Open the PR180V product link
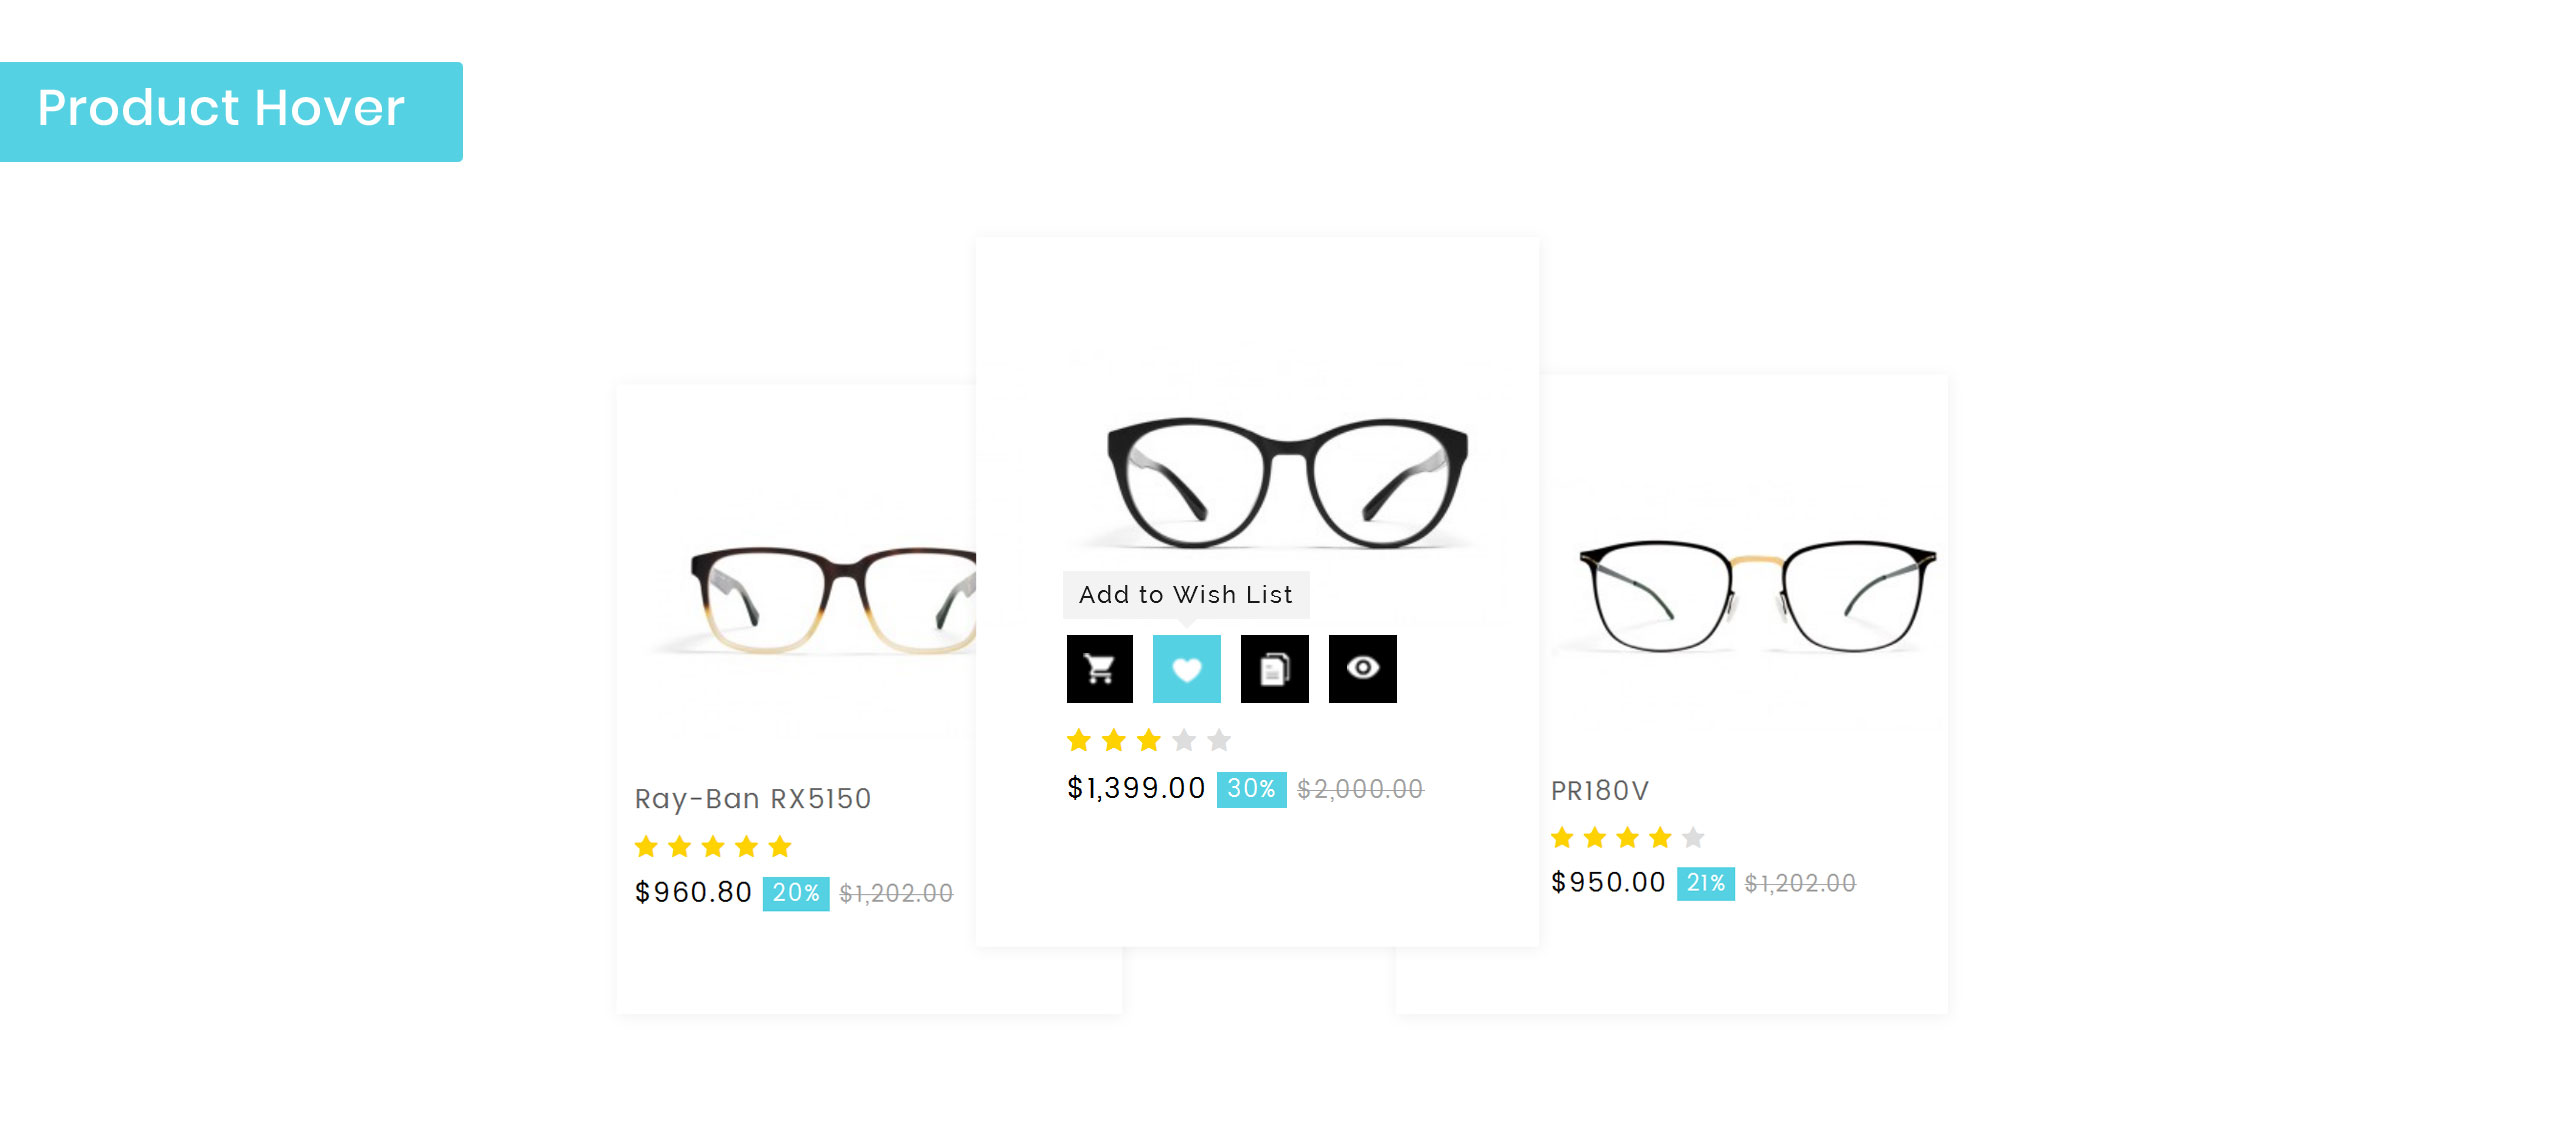 click(1599, 791)
